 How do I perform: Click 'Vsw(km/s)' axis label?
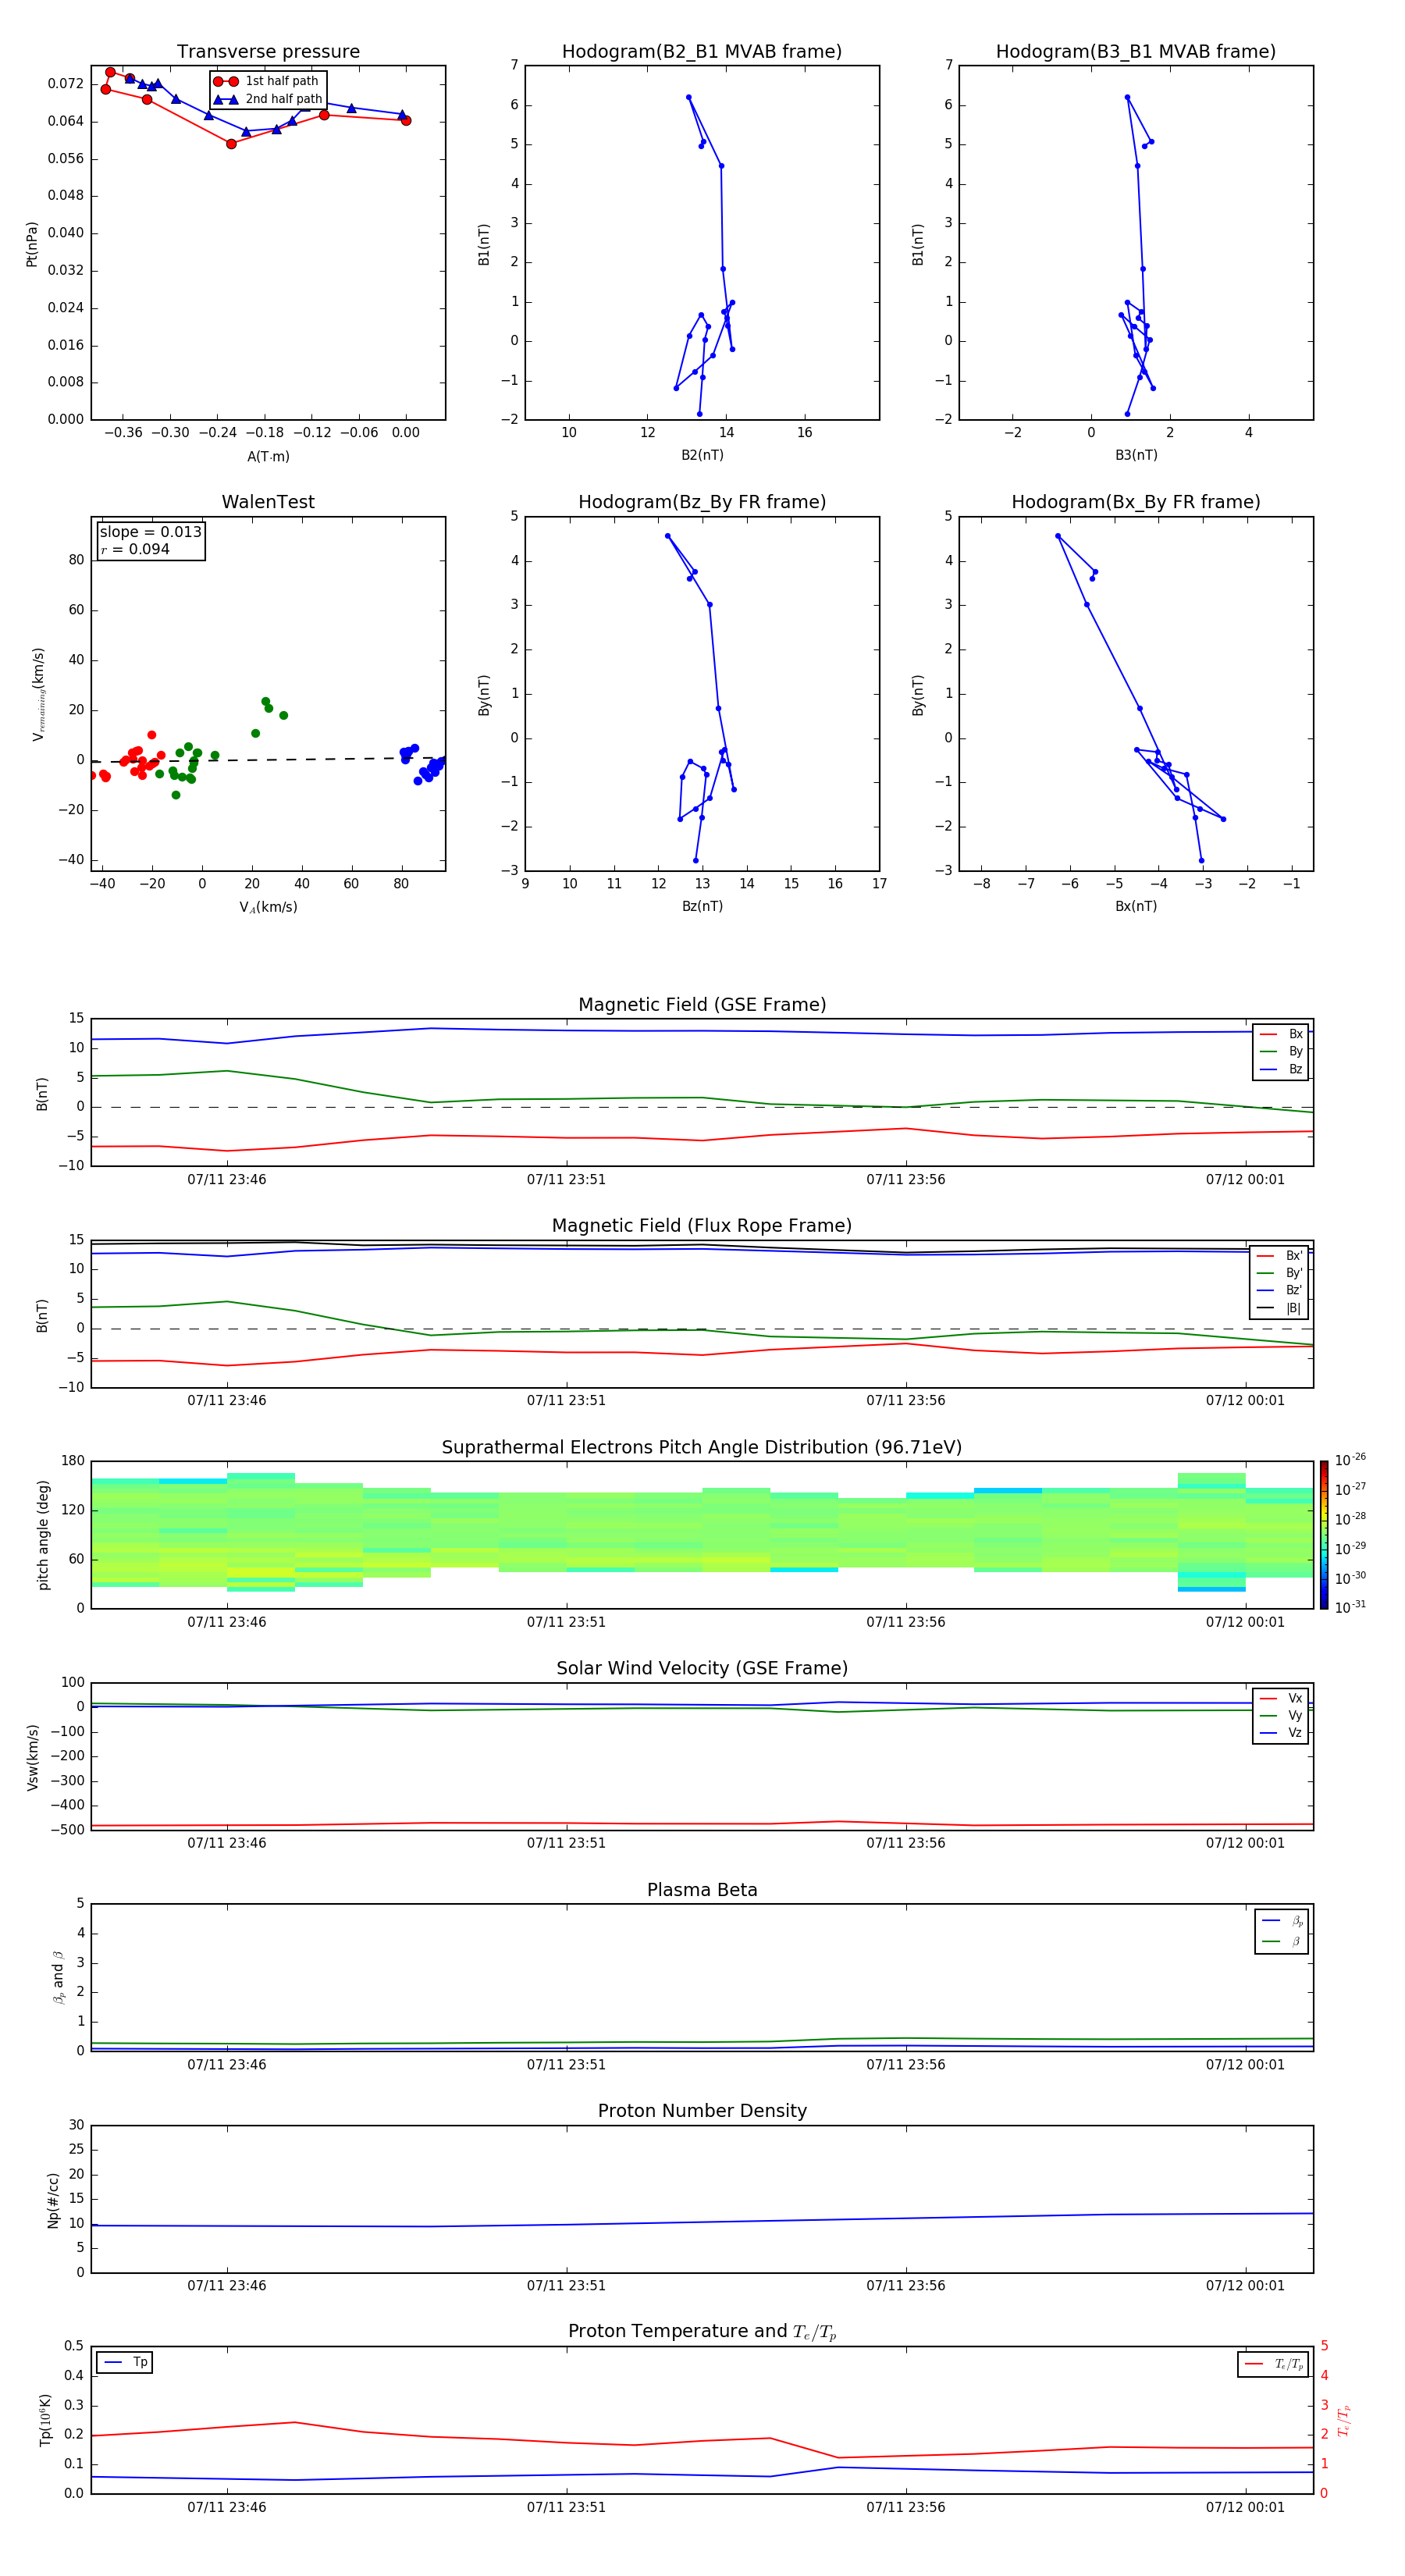(x=32, y=1757)
